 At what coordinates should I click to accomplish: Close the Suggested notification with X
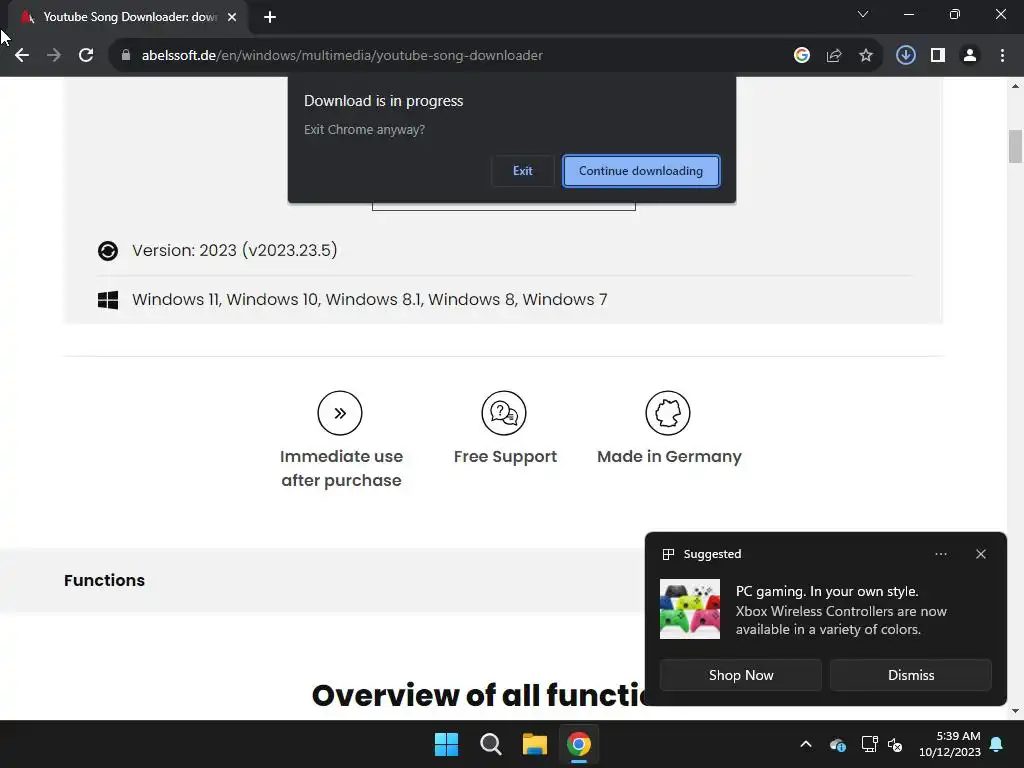tap(981, 554)
